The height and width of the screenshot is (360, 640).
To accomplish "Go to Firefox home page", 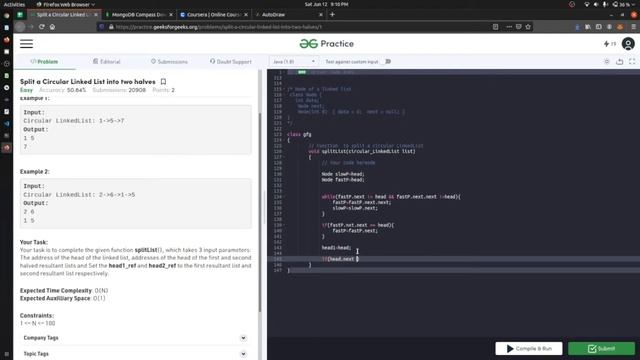I will tap(52, 27).
